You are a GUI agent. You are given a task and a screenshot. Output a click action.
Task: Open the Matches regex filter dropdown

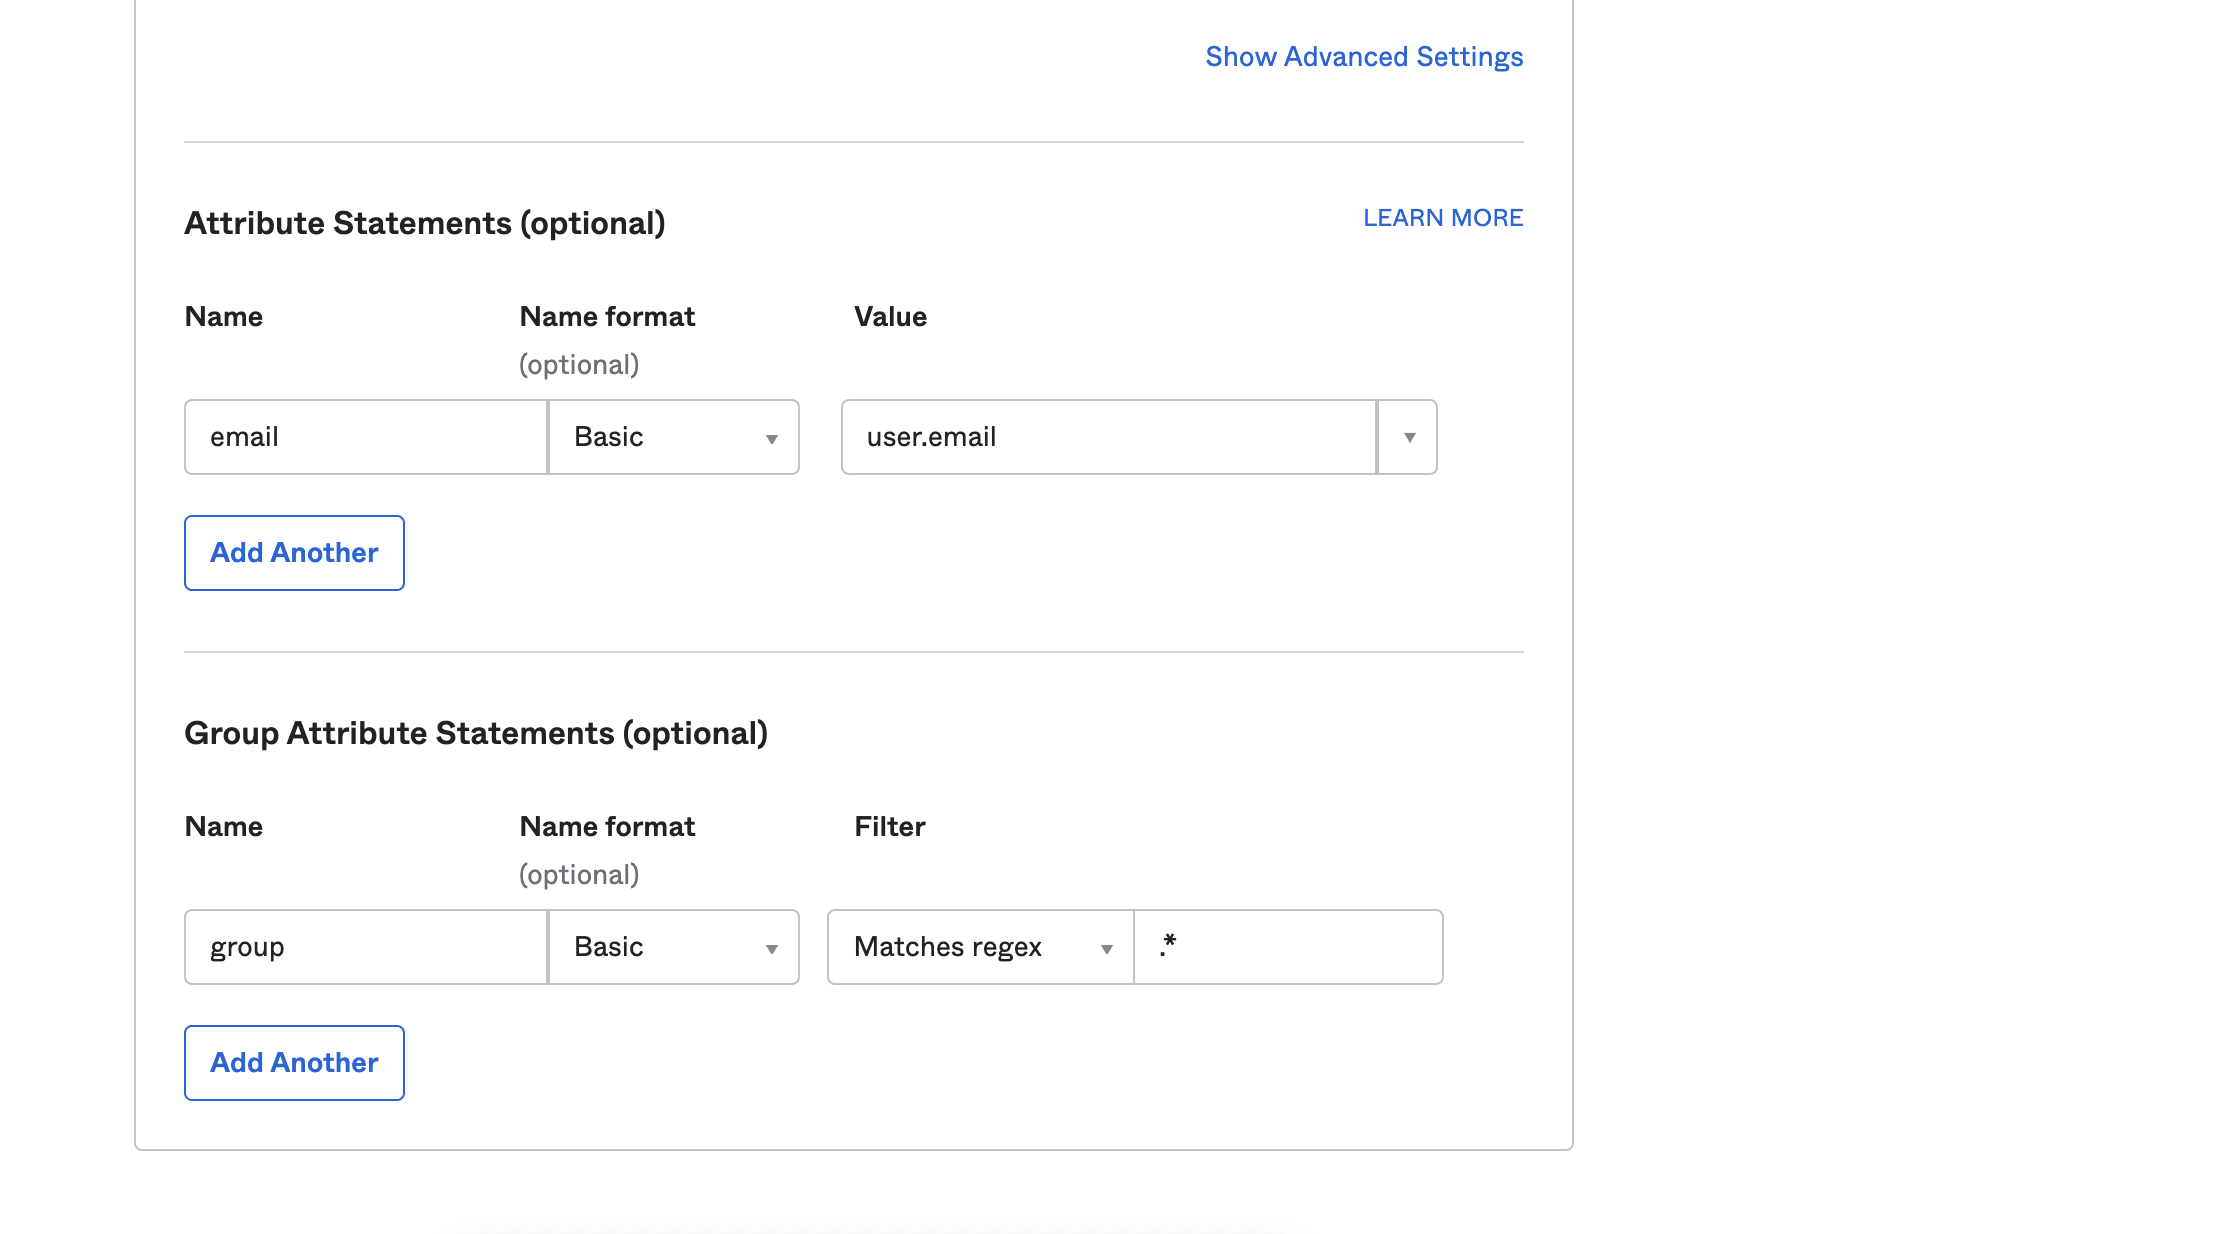981,947
